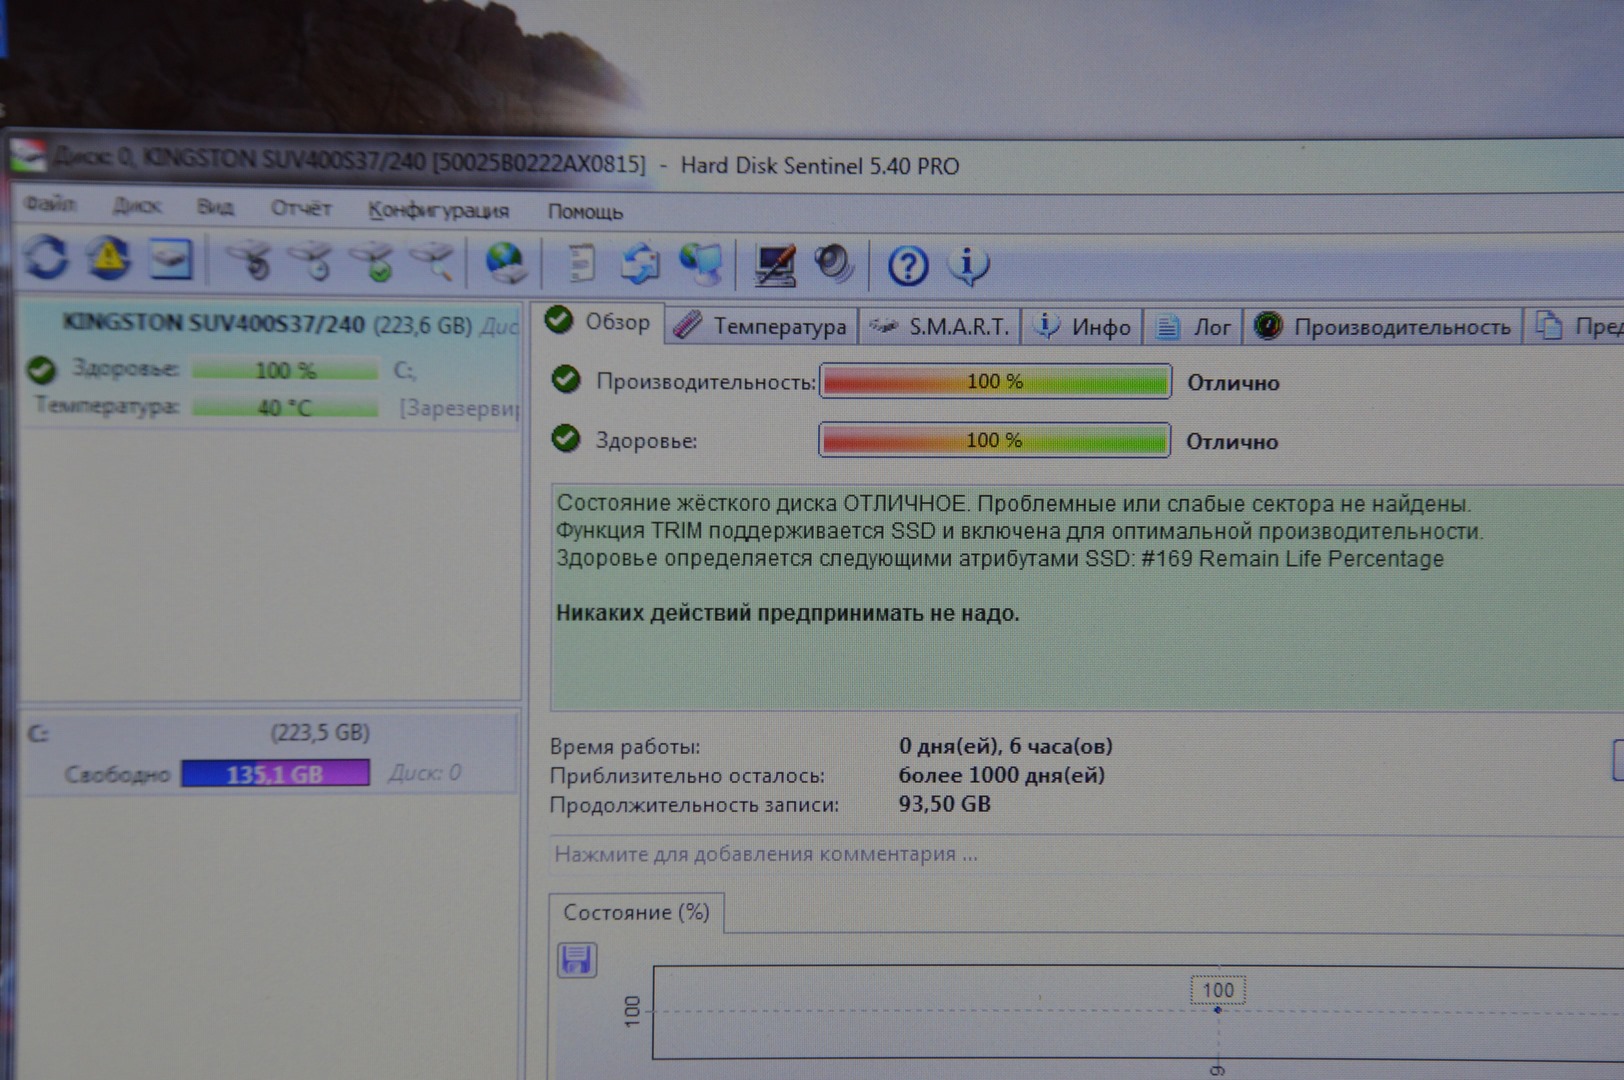Click second disk test toolbar icon
Screen dimensions: 1624x1080
[311, 261]
